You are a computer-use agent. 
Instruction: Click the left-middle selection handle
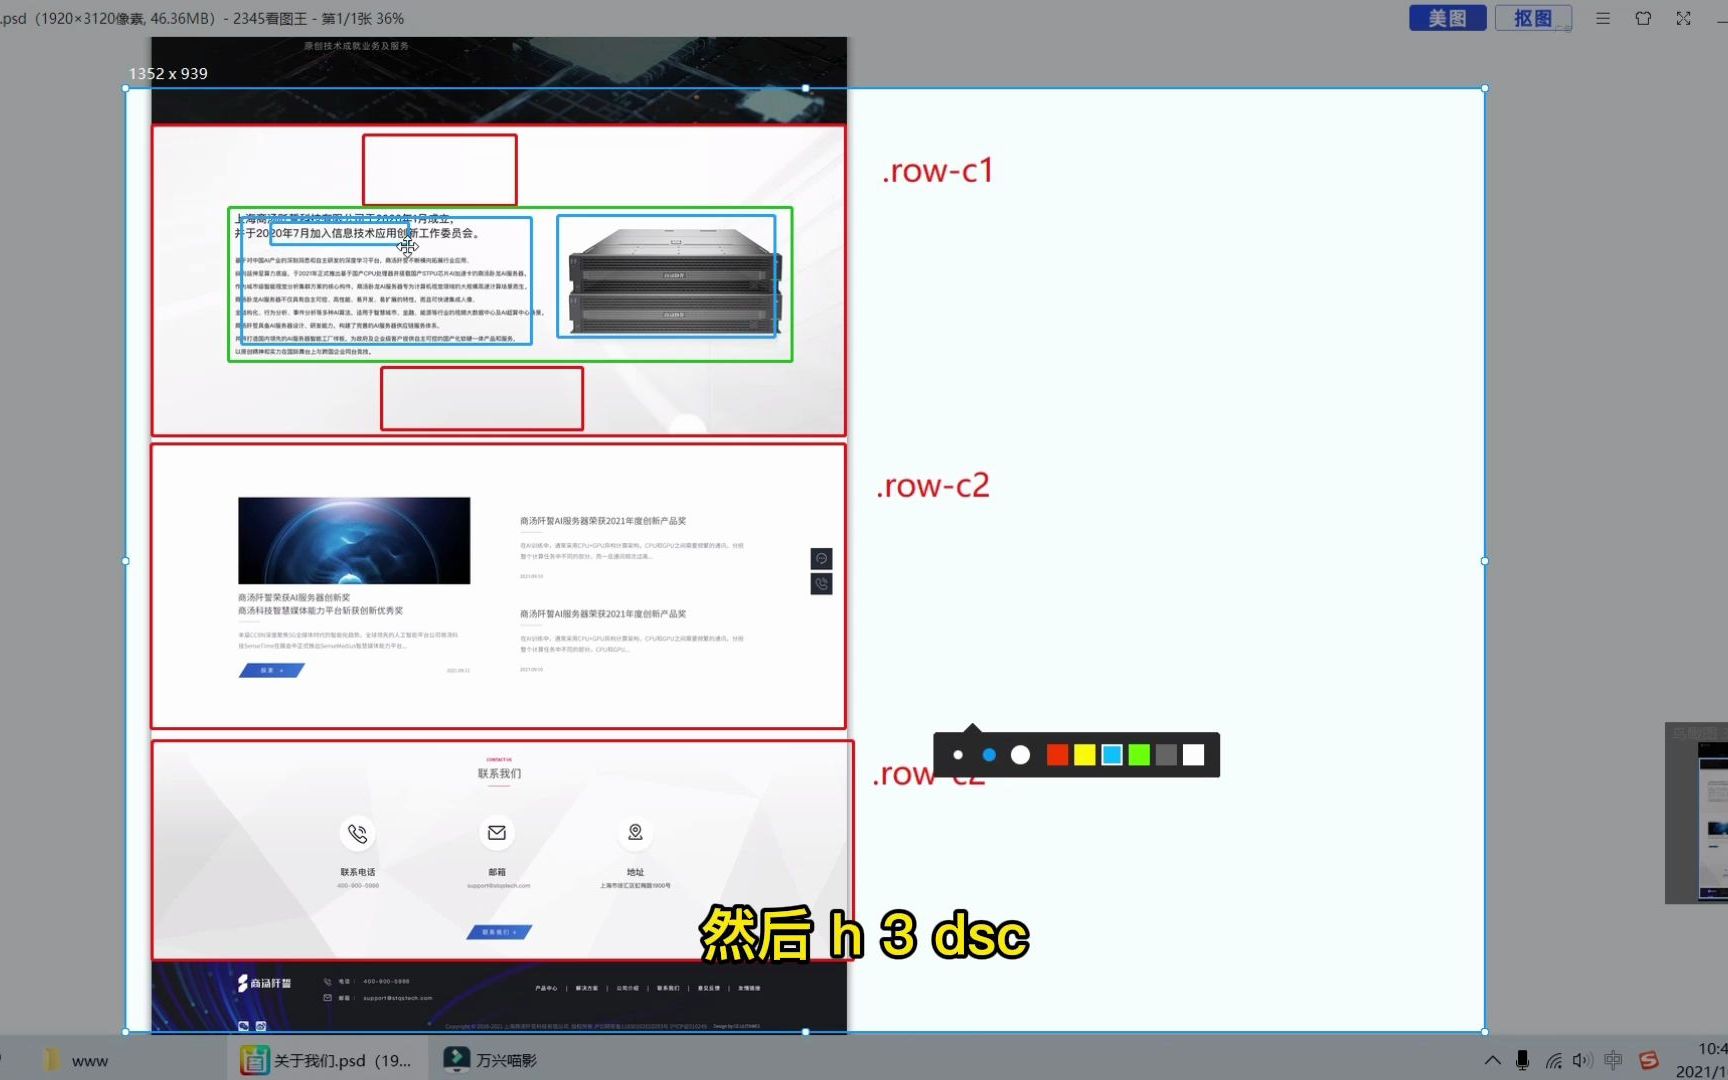pyautogui.click(x=125, y=561)
